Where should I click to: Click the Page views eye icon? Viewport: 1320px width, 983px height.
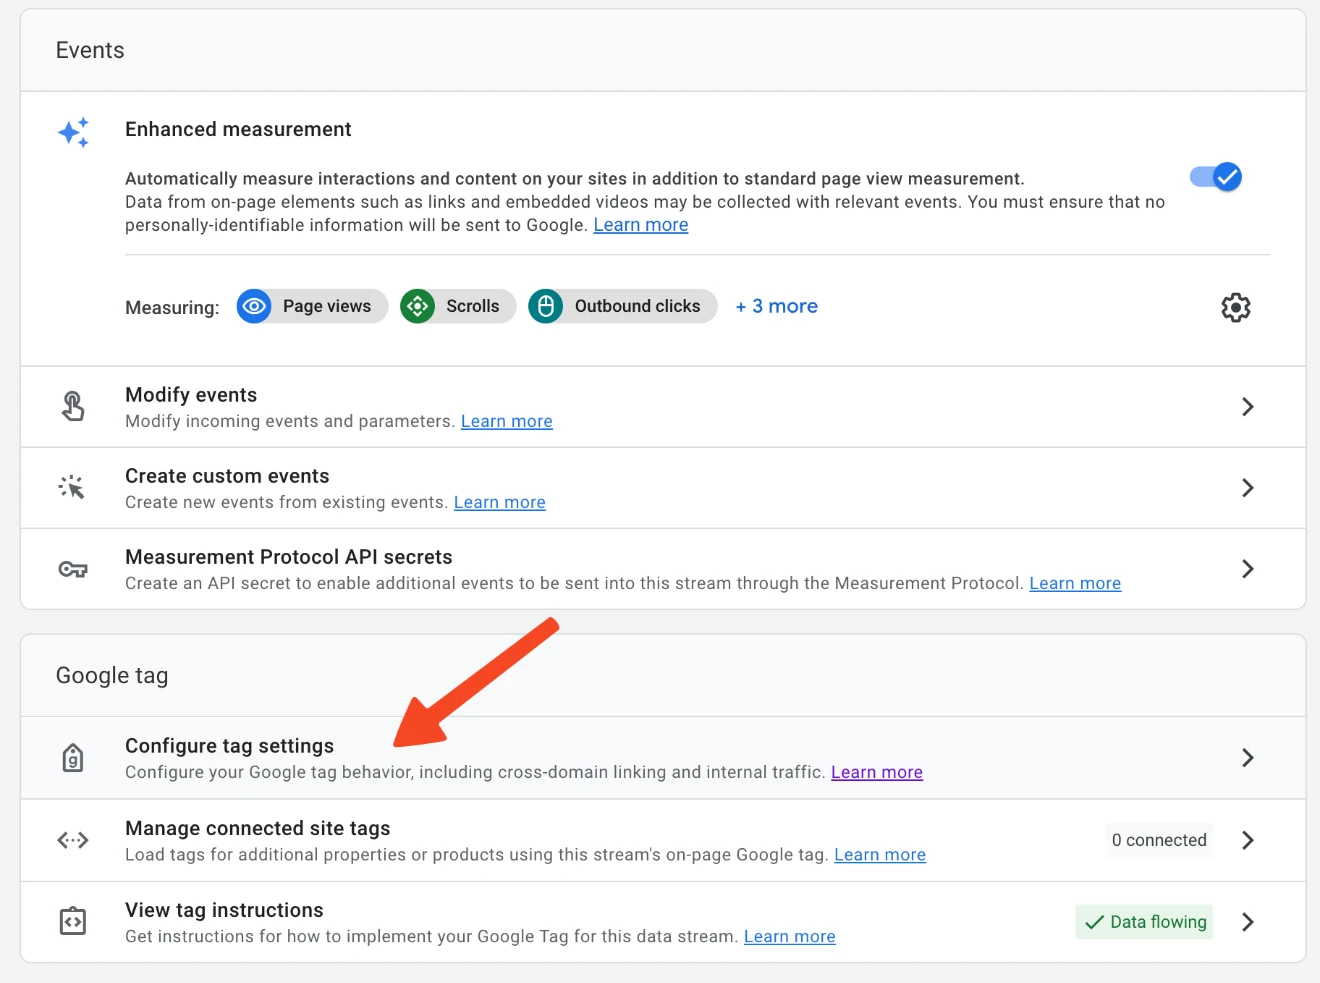tap(254, 306)
